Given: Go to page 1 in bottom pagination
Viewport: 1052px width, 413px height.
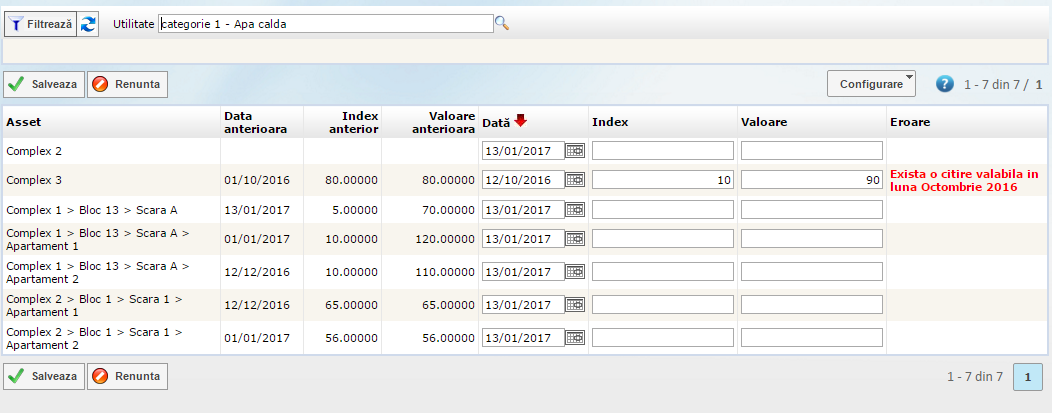Looking at the screenshot, I should 1028,377.
